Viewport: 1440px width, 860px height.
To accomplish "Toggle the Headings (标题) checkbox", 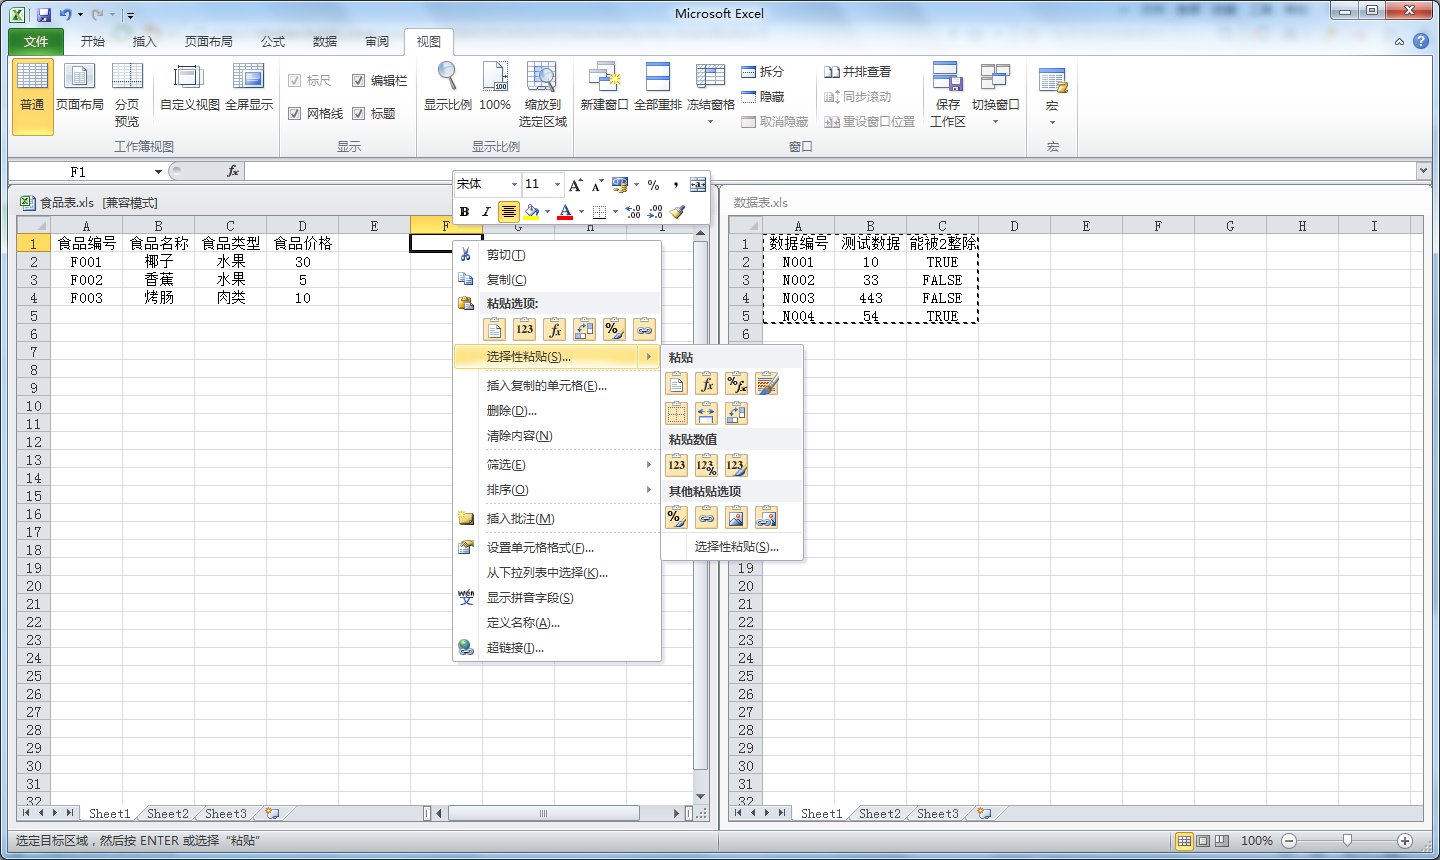I will click(358, 114).
